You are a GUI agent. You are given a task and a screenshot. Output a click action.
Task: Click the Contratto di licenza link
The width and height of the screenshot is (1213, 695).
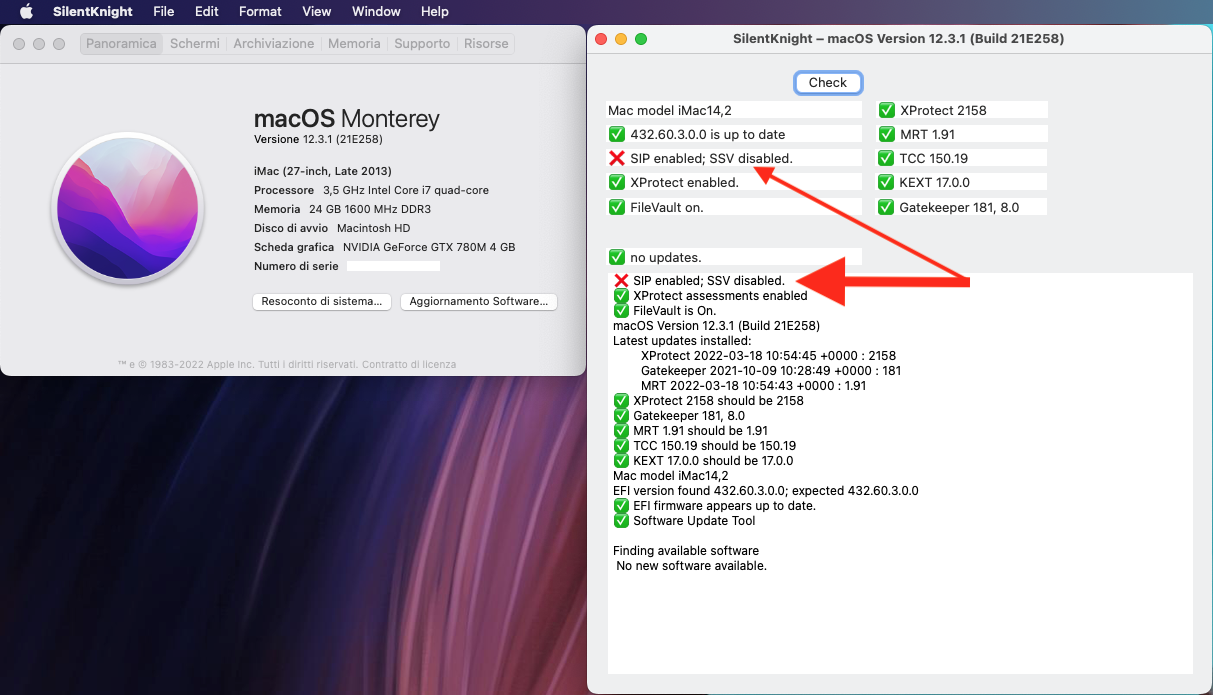(x=409, y=364)
